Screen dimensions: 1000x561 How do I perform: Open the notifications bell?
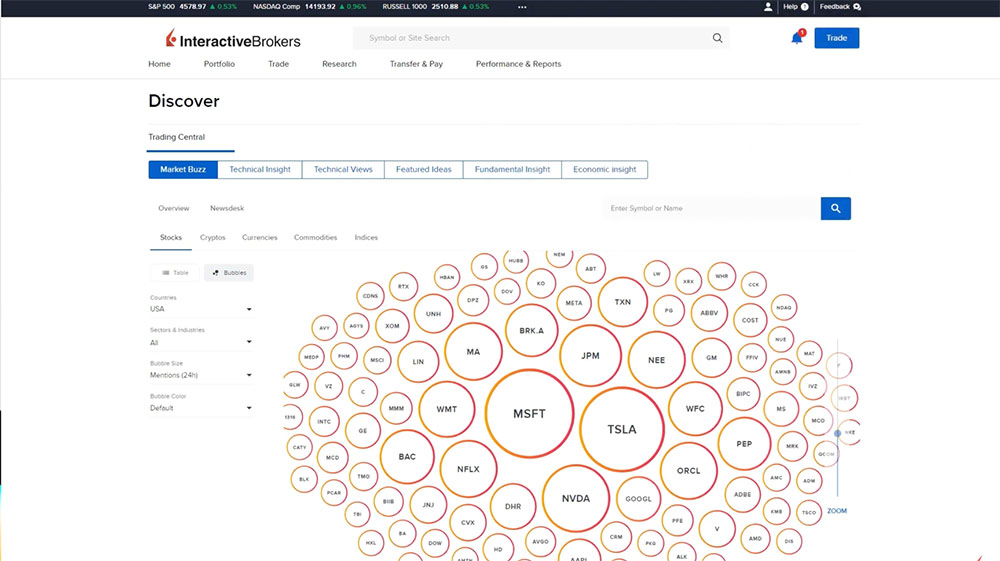797,38
